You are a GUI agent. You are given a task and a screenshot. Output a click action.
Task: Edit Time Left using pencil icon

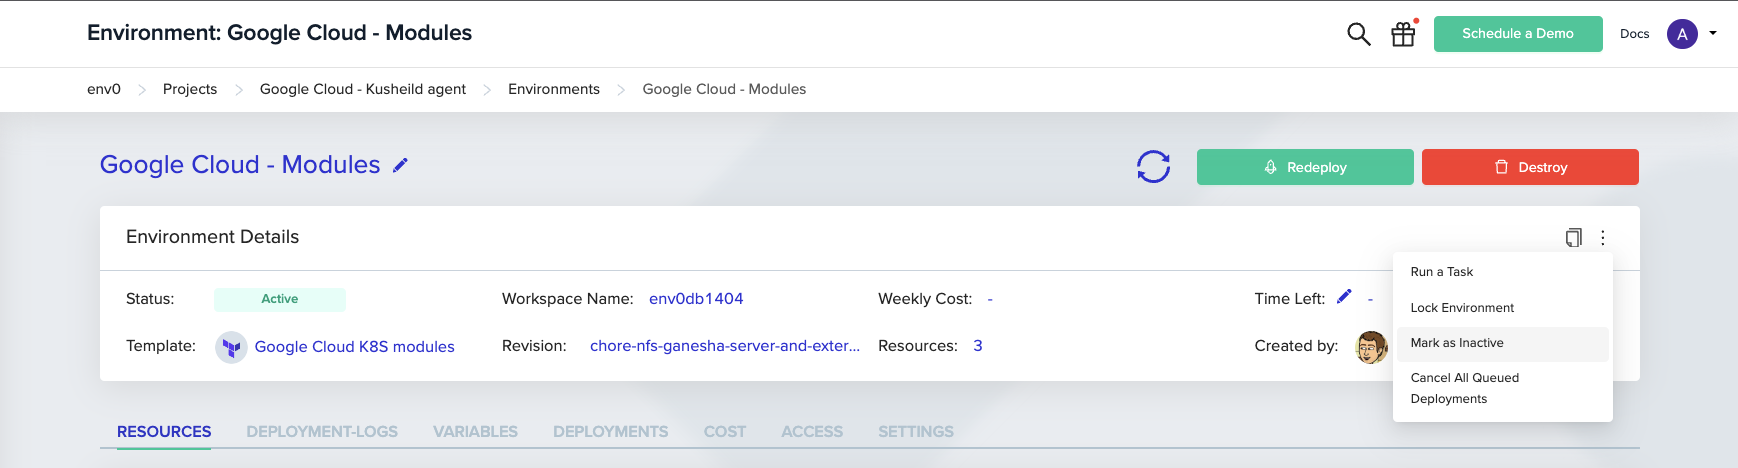(1344, 296)
